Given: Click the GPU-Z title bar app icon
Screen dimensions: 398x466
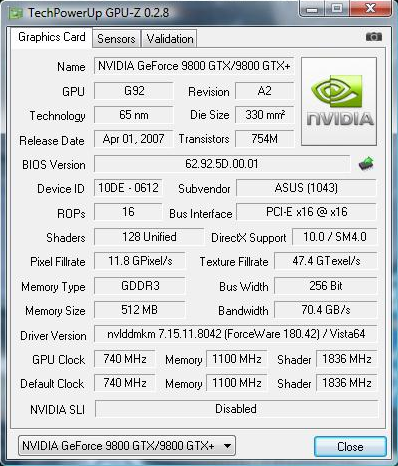Looking at the screenshot, I should click(x=16, y=13).
